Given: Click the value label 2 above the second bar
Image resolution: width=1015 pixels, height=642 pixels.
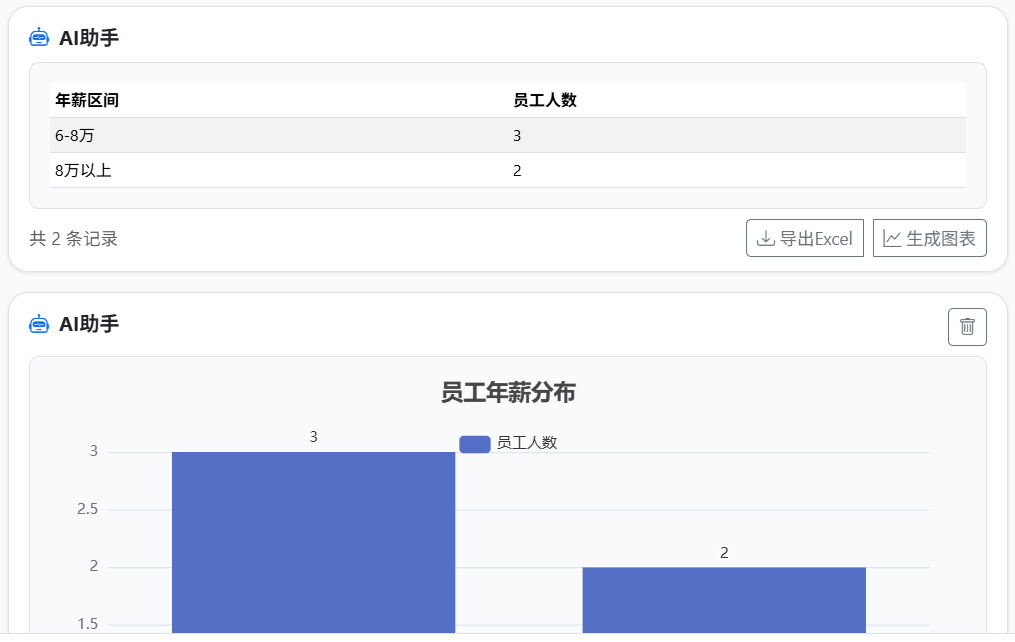Looking at the screenshot, I should [723, 551].
